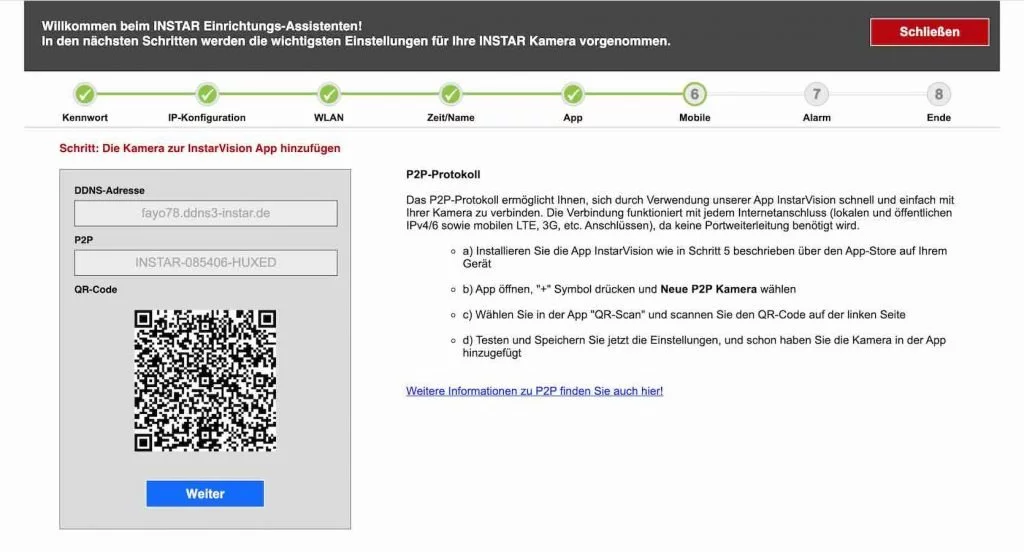Viewport: 1024px width, 552px height.
Task: Click the 'Neue P2P Kamera' bold text
Action: (x=709, y=289)
